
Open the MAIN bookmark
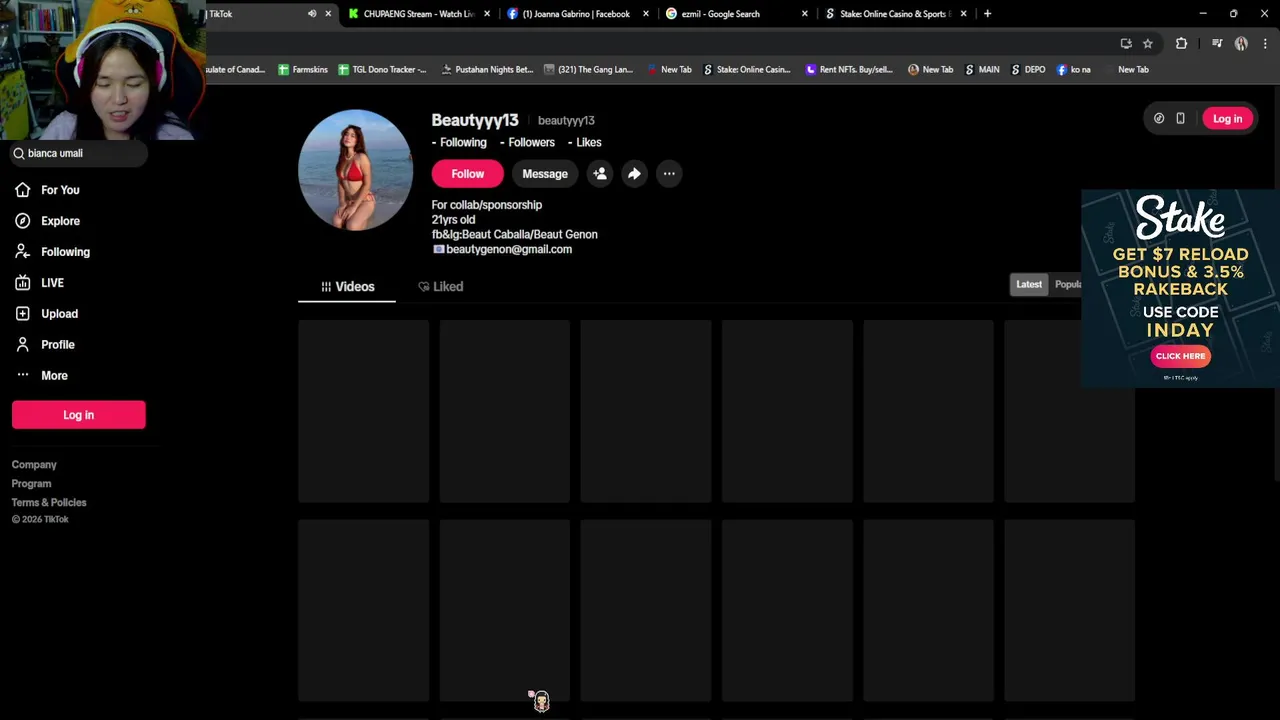[x=982, y=70]
